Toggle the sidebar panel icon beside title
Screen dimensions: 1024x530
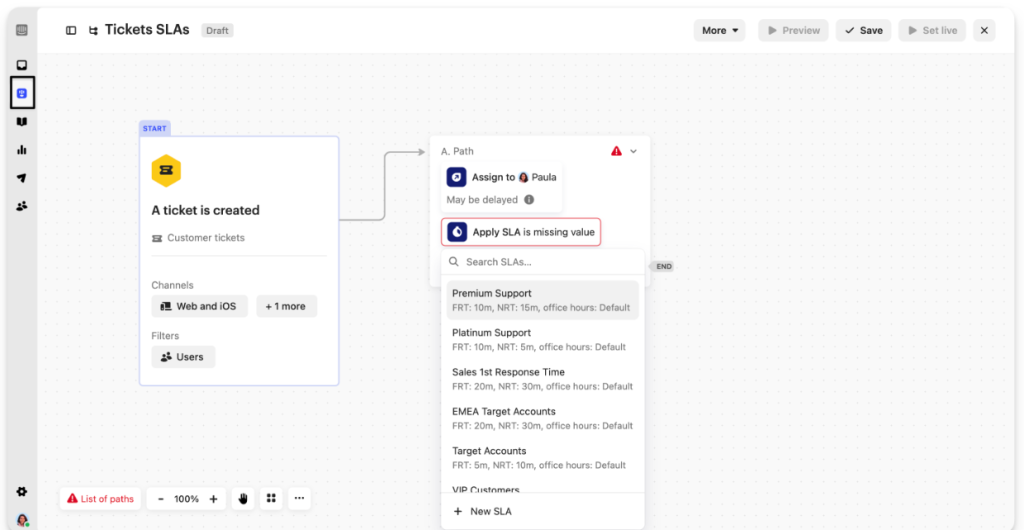tap(71, 30)
